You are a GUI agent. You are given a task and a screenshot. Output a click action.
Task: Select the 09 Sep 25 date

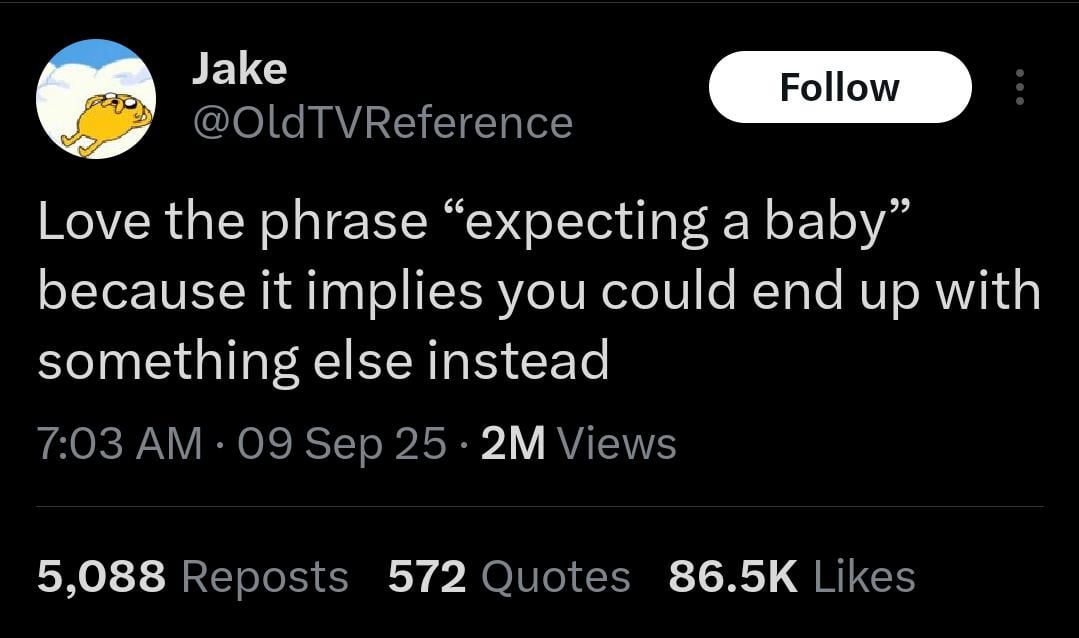point(342,443)
